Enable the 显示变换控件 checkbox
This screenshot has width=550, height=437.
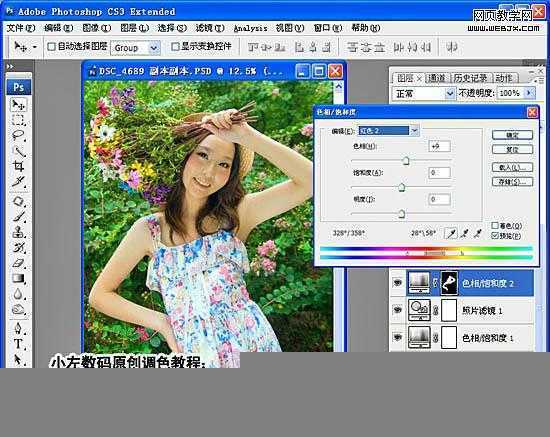click(175, 46)
